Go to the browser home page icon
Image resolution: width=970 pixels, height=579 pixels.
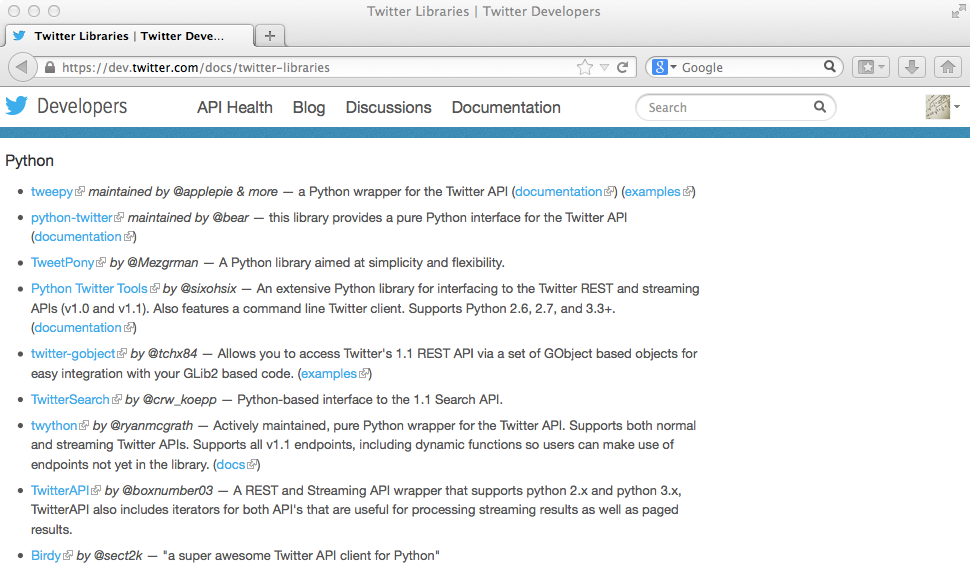(948, 67)
